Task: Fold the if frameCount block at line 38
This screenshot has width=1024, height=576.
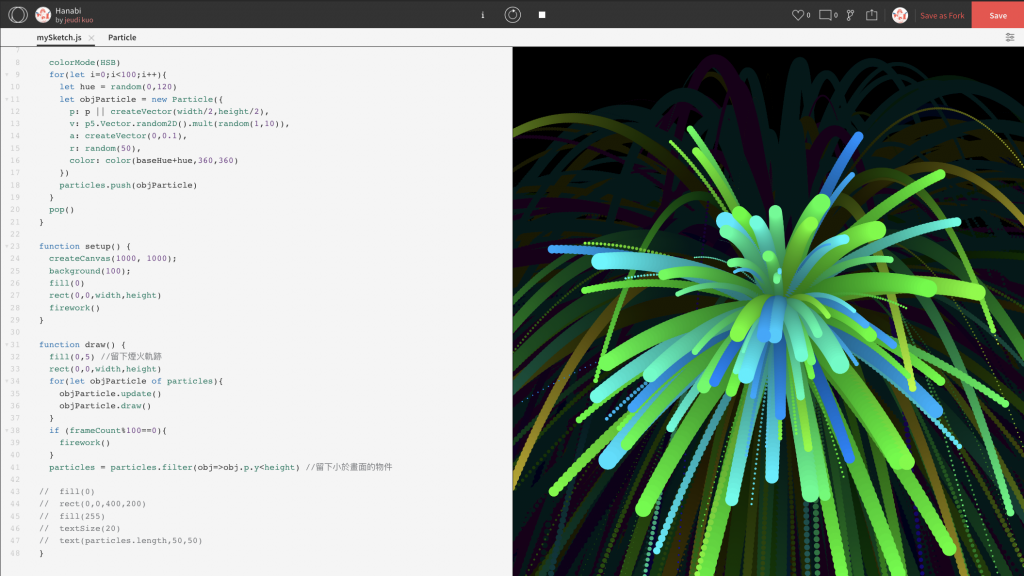Action: [7, 430]
